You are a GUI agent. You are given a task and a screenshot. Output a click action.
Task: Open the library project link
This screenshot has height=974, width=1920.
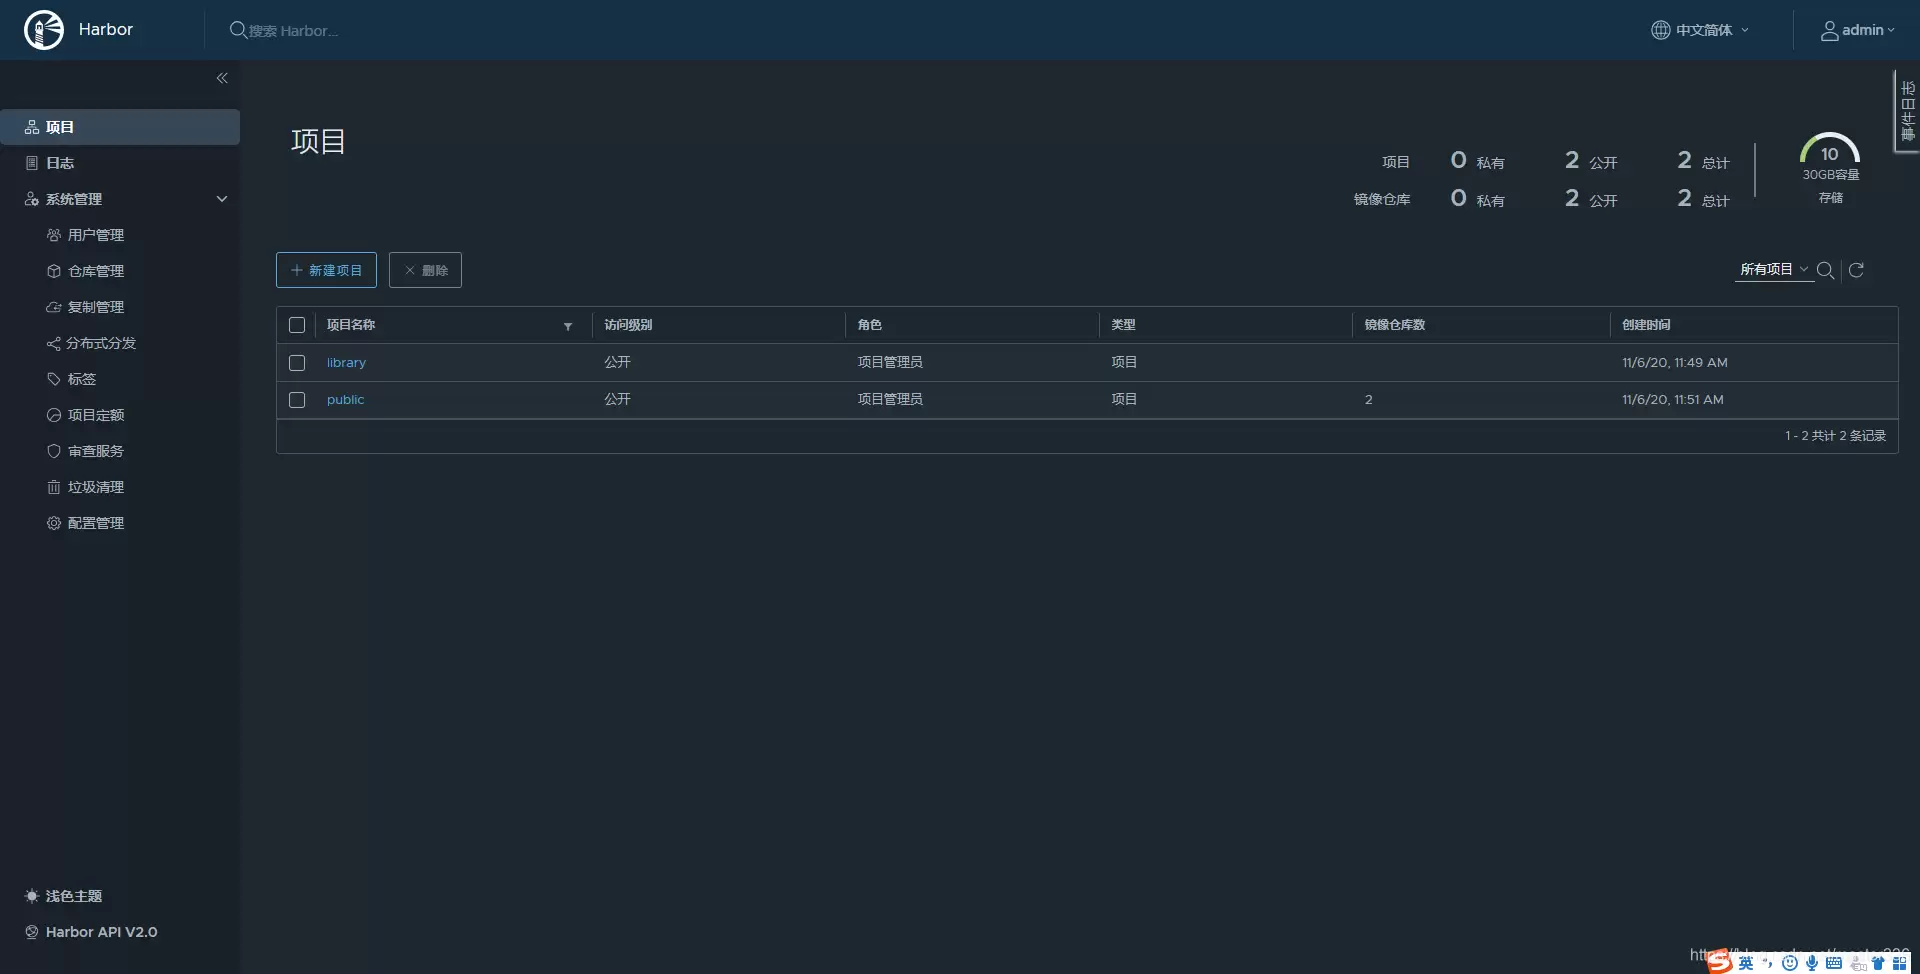[x=346, y=363]
